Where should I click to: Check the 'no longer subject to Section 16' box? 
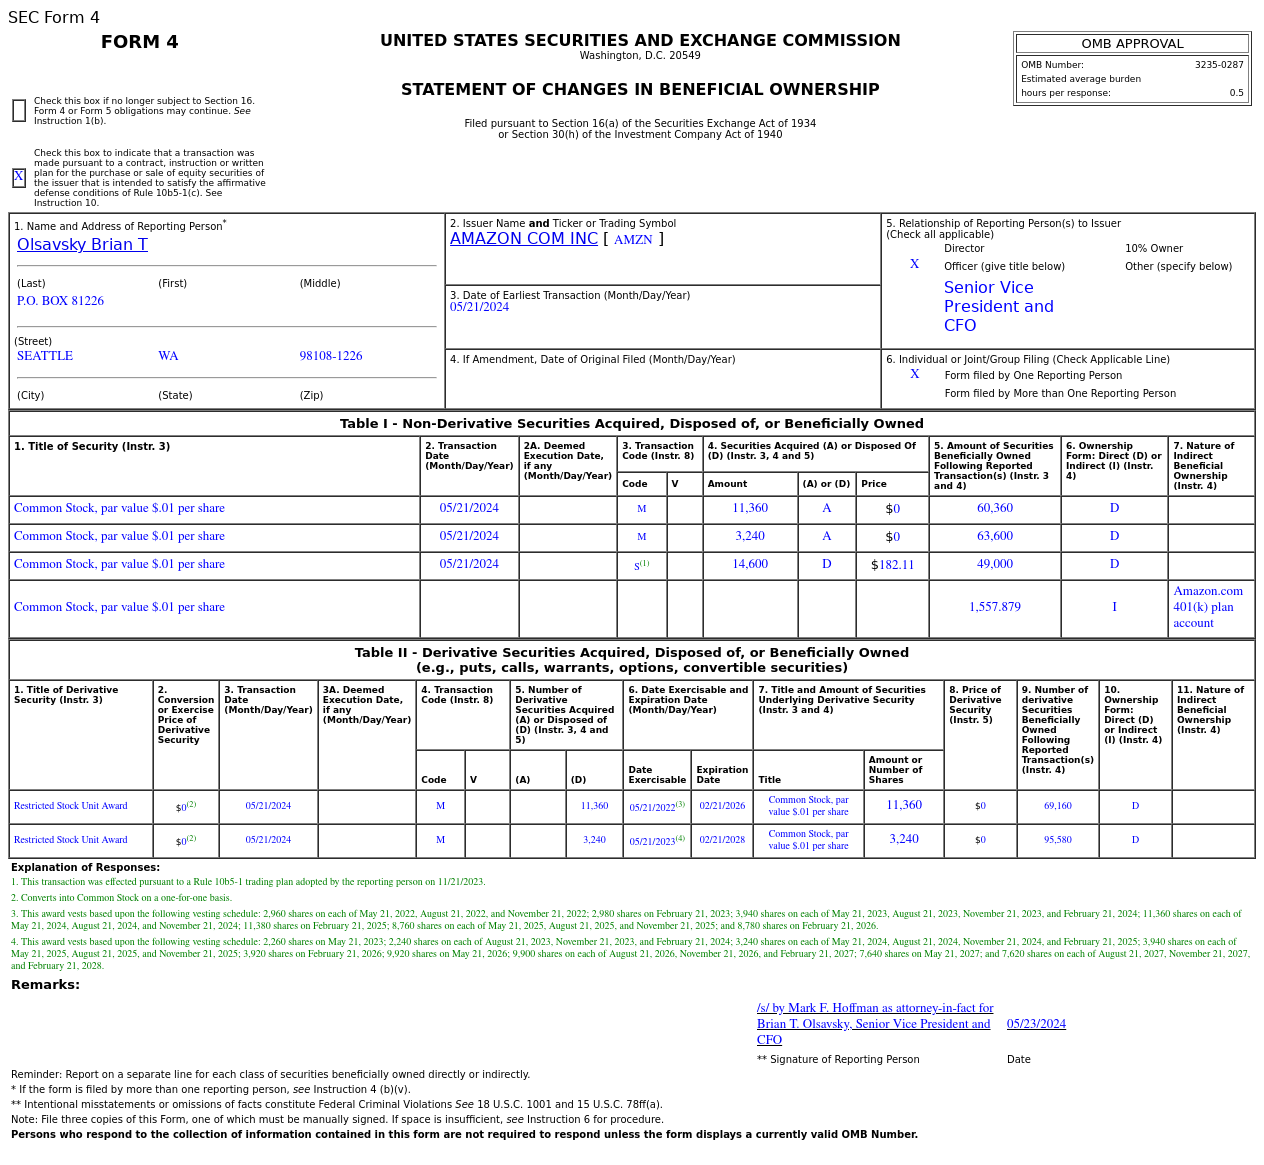pyautogui.click(x=19, y=111)
